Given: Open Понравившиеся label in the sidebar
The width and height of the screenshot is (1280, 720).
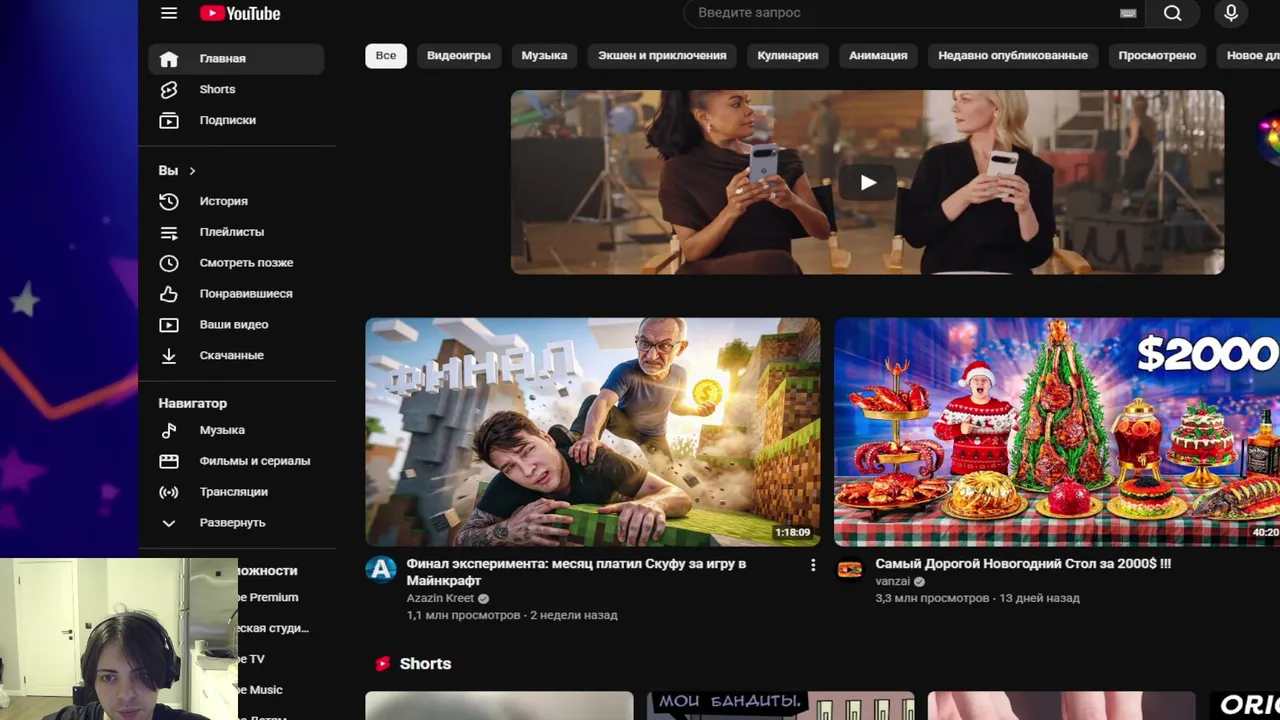Looking at the screenshot, I should point(246,294).
